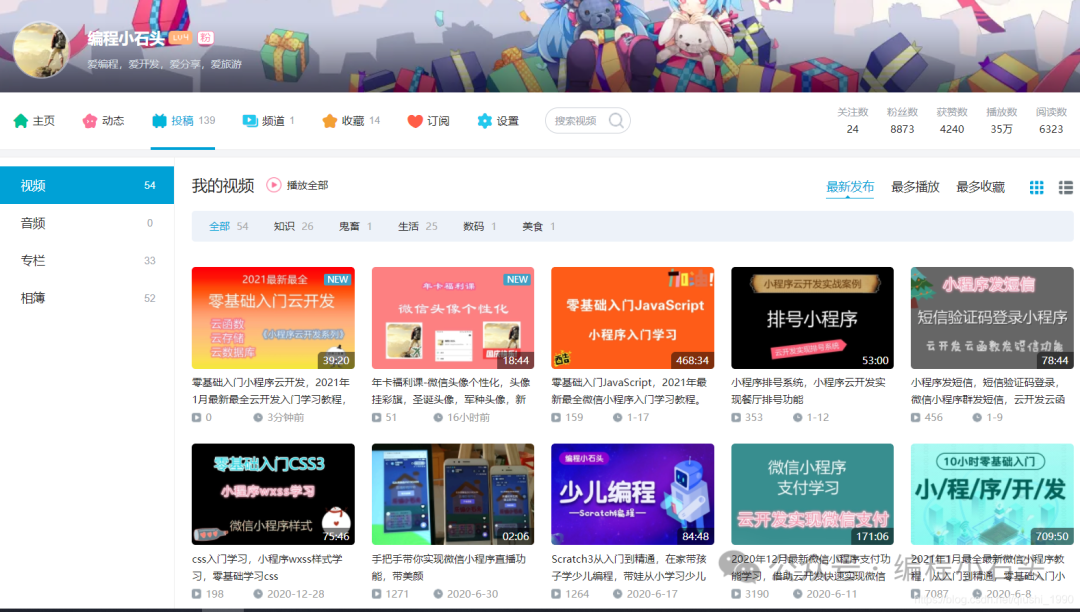
Task: Click the 粉 badge beside username
Action: pos(205,38)
